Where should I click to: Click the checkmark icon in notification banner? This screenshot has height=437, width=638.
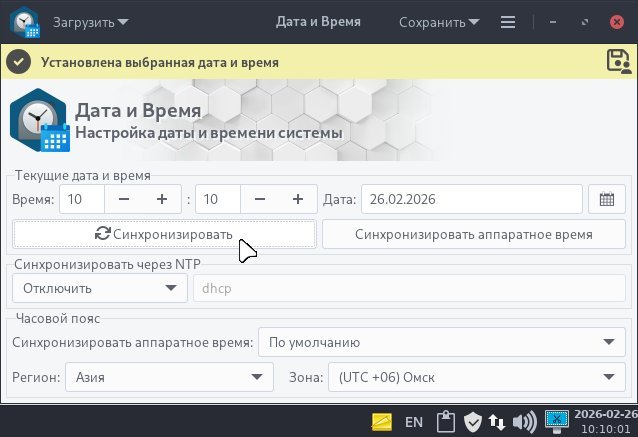point(18,62)
